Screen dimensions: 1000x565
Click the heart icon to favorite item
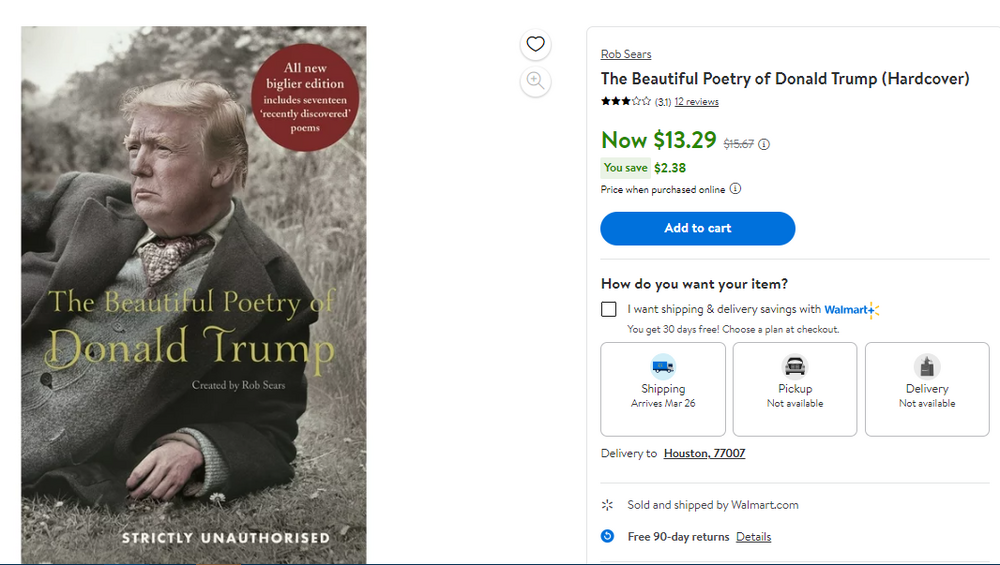[x=536, y=44]
